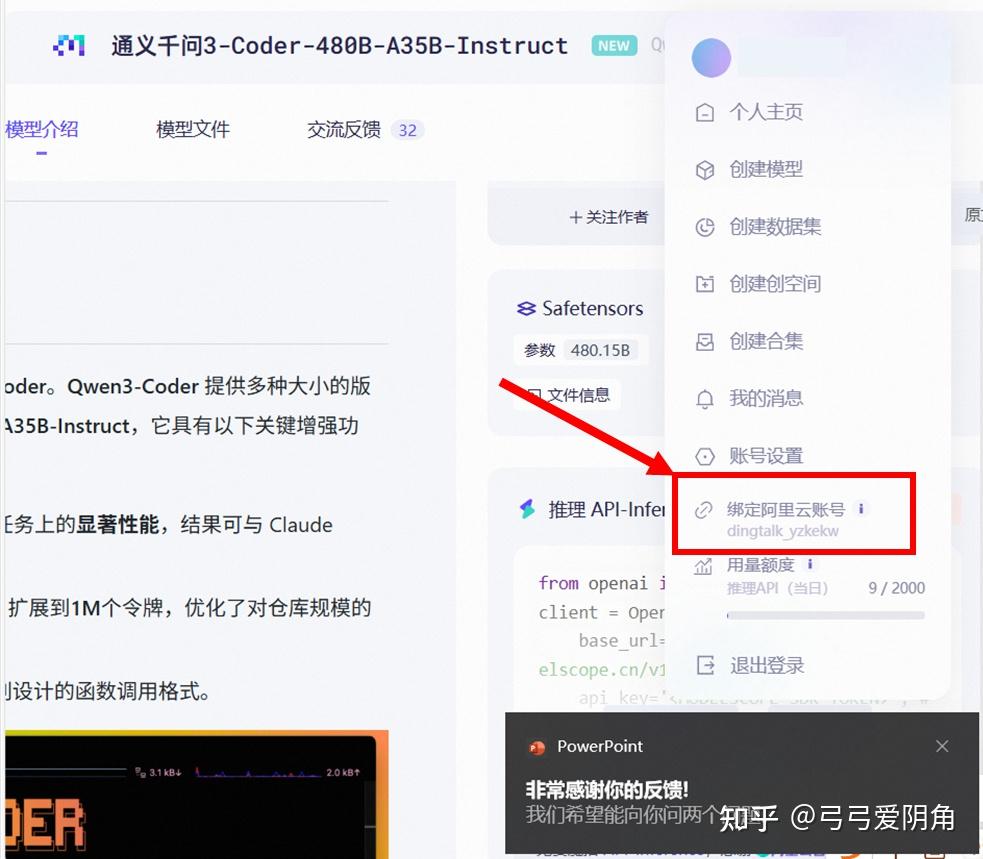This screenshot has height=859, width=983.
Task: Select the 模型介绍 tab
Action: tap(41, 128)
